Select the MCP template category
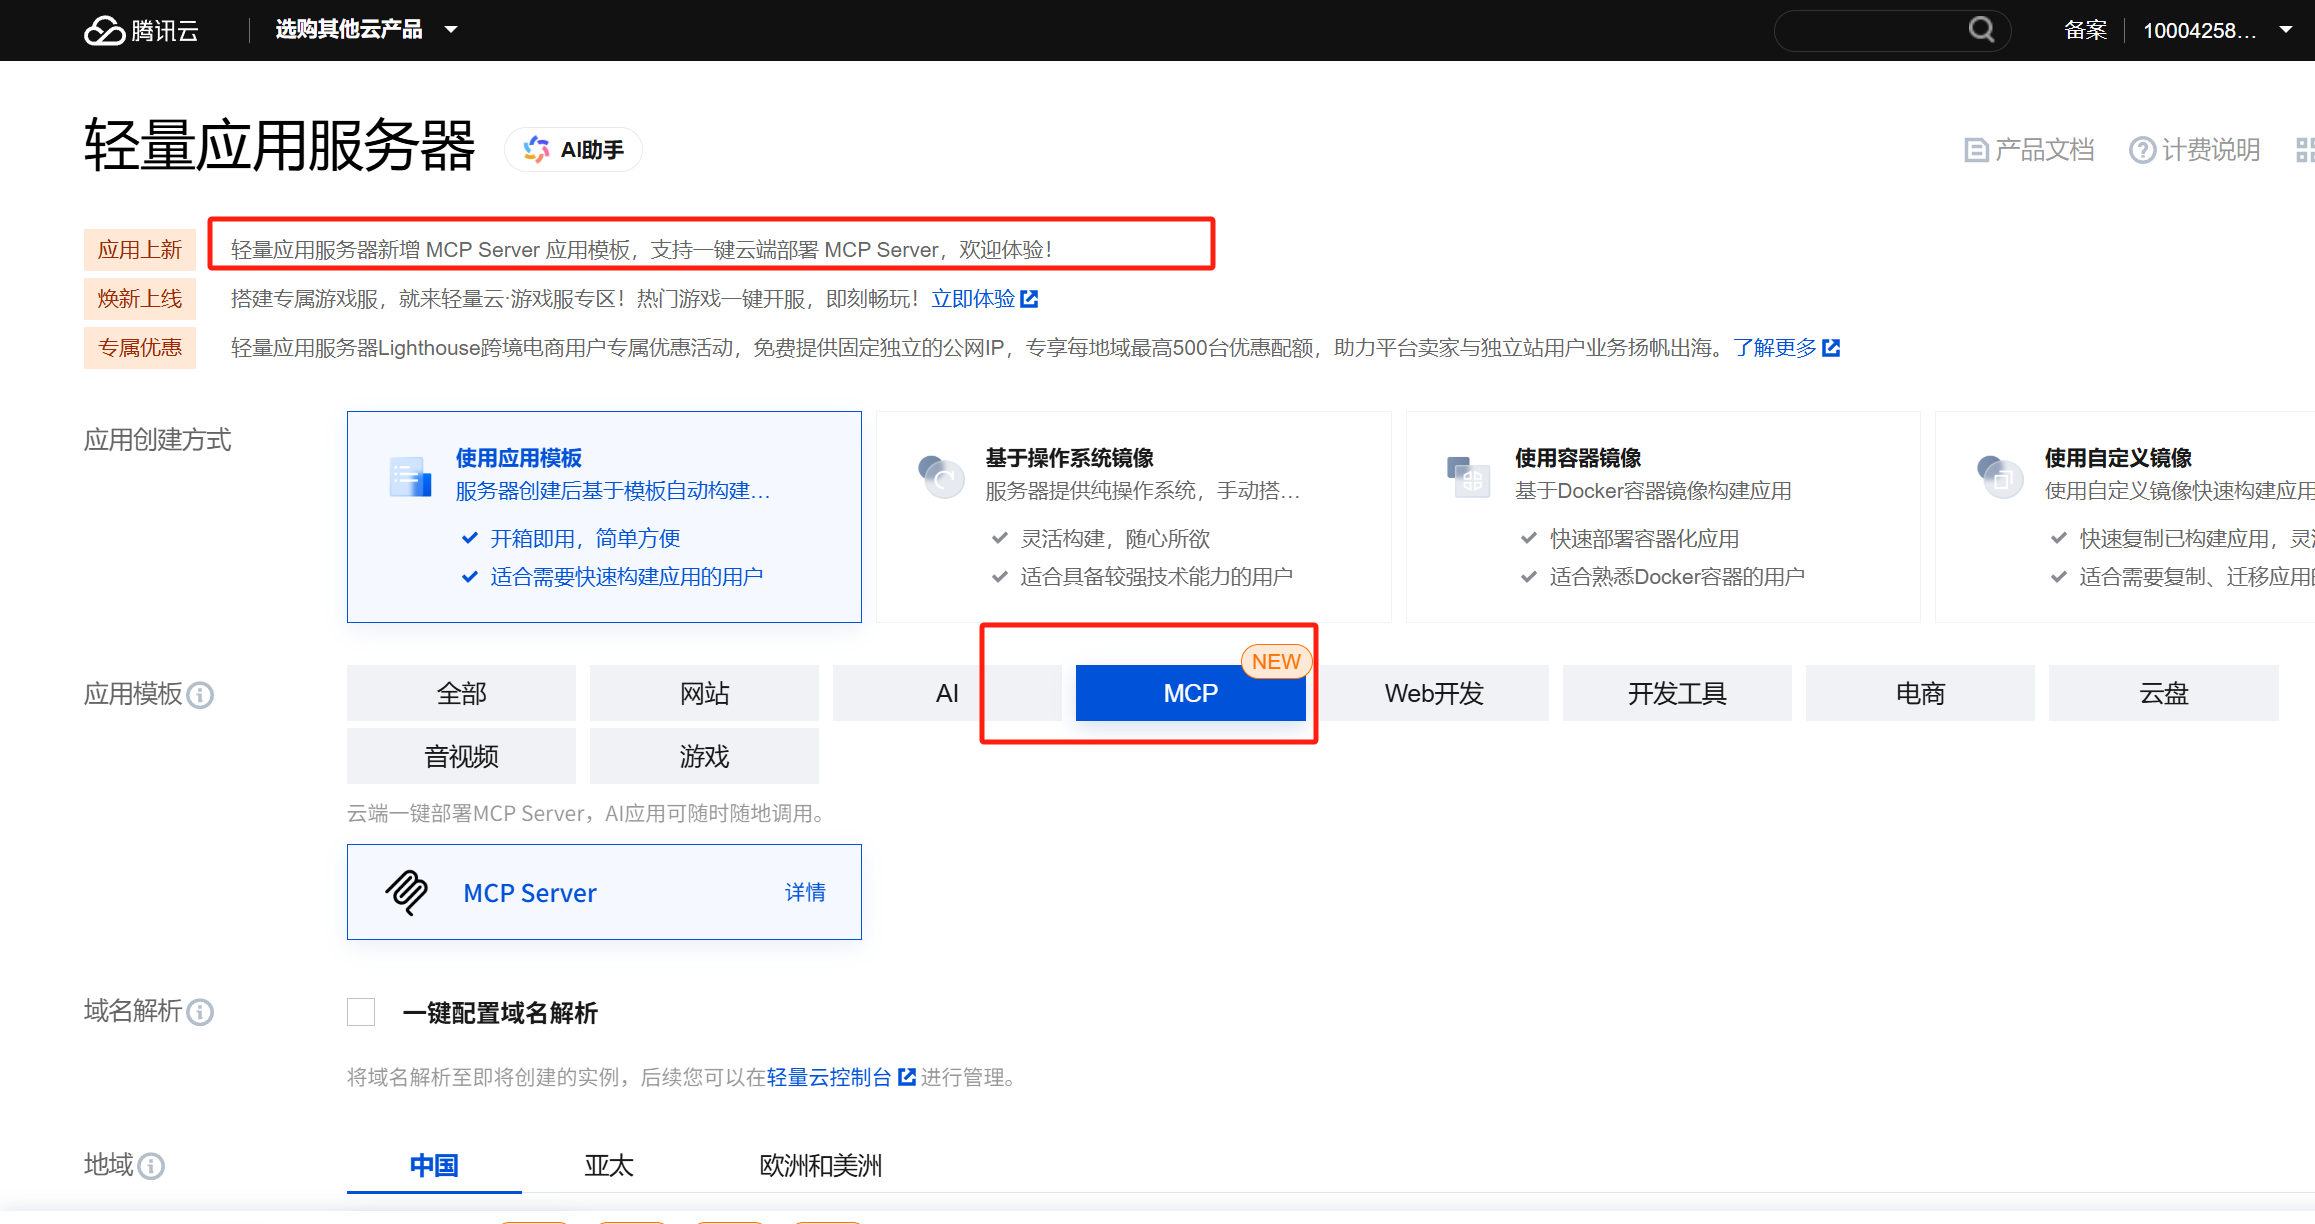 (x=1190, y=693)
